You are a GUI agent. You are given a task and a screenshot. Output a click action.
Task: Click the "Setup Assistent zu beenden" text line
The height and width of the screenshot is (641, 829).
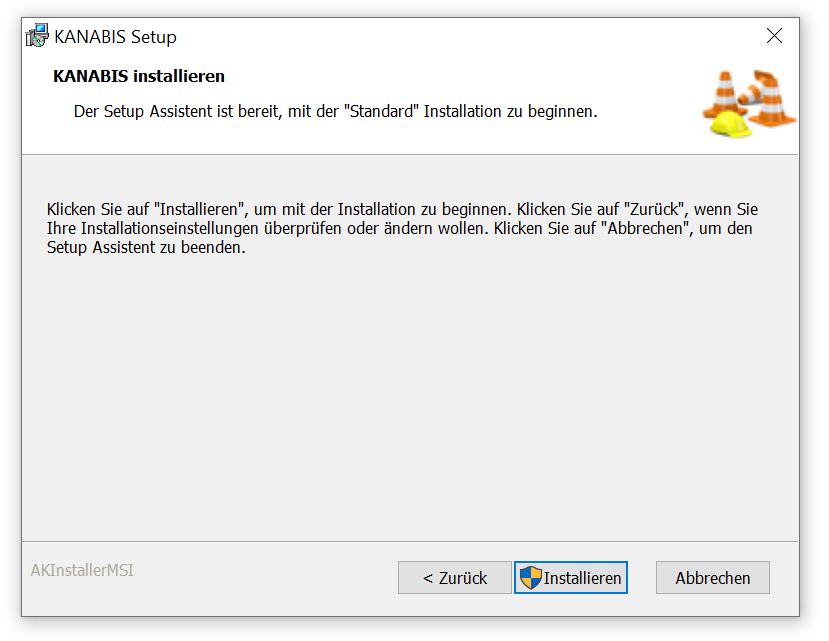click(x=146, y=248)
